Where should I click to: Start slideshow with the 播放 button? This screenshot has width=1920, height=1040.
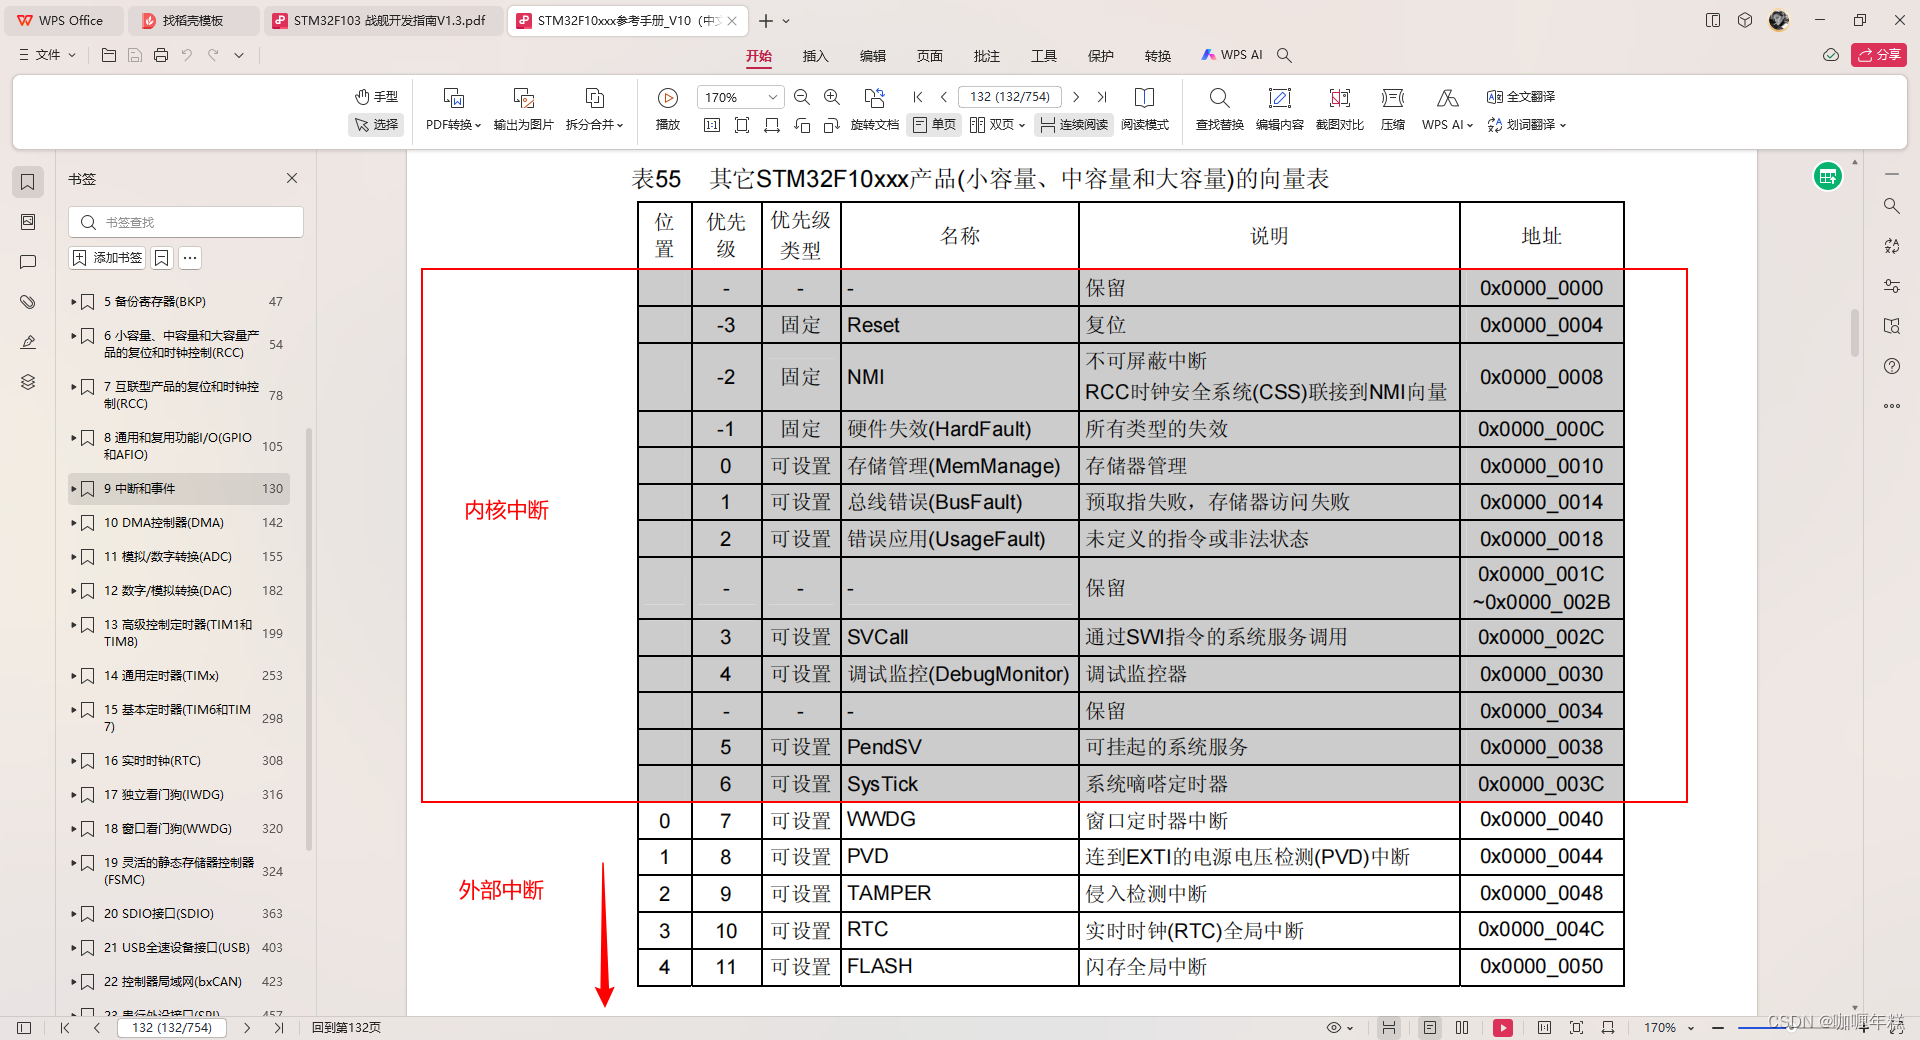tap(667, 110)
